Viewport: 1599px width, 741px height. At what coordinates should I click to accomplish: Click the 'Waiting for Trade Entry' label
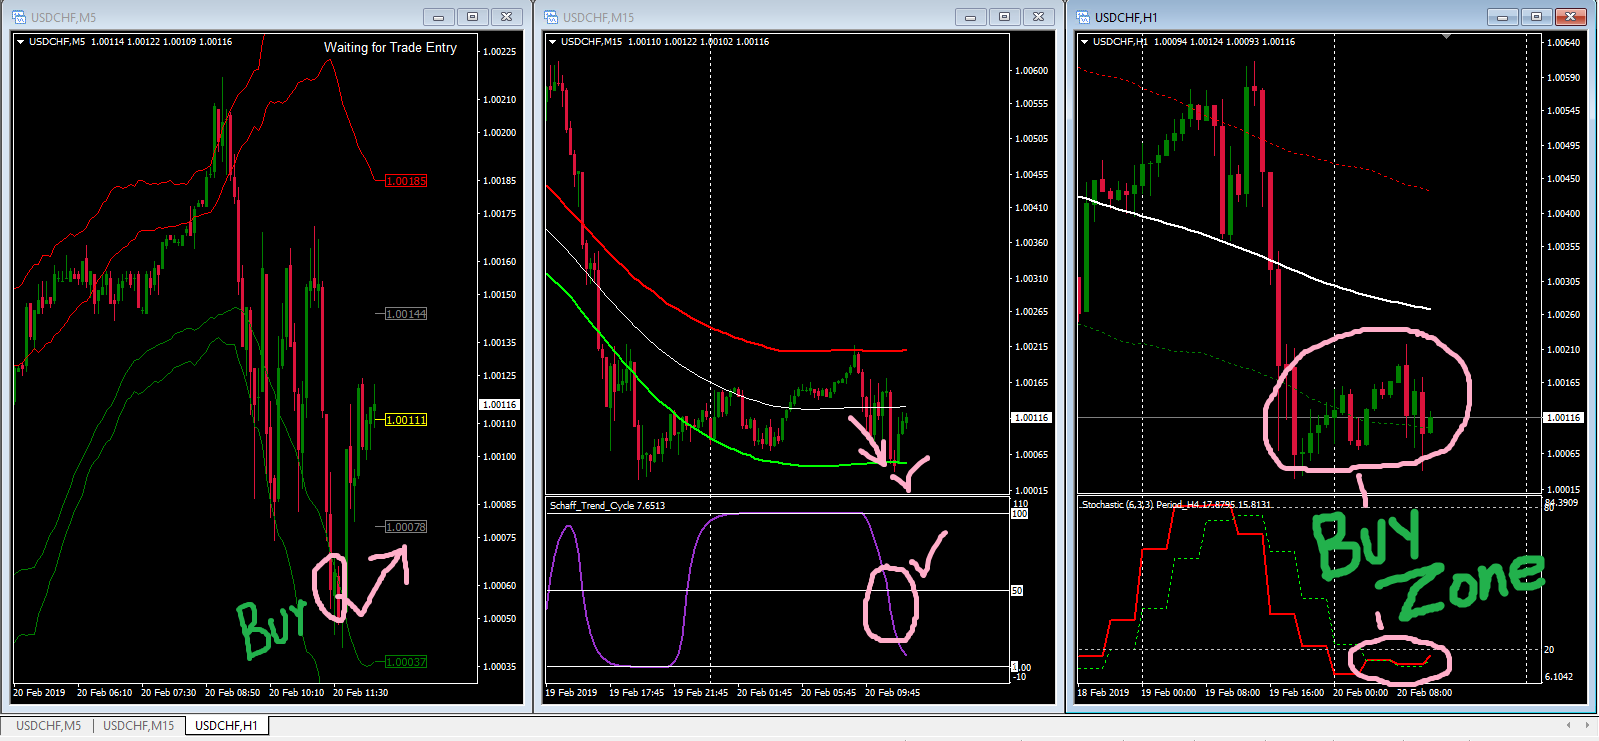pyautogui.click(x=390, y=47)
